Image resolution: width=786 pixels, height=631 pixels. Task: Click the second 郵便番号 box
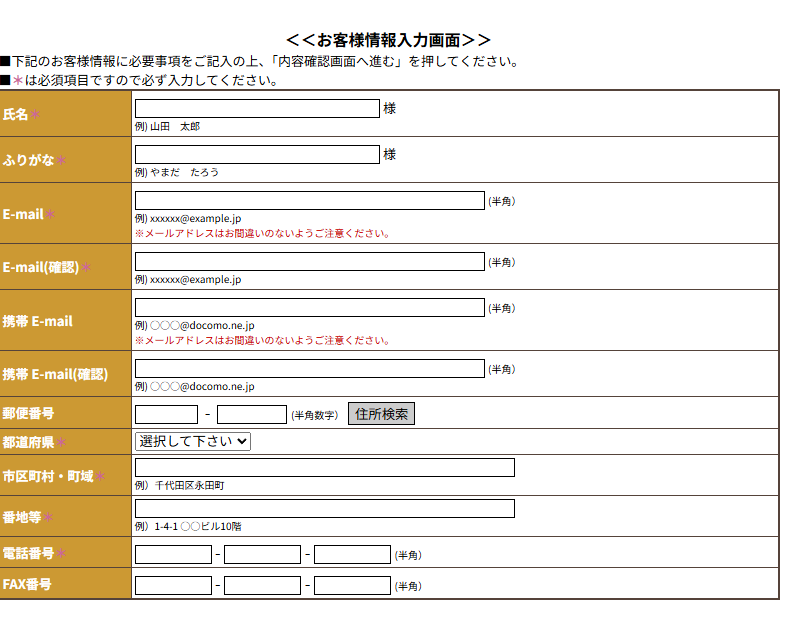[251, 414]
